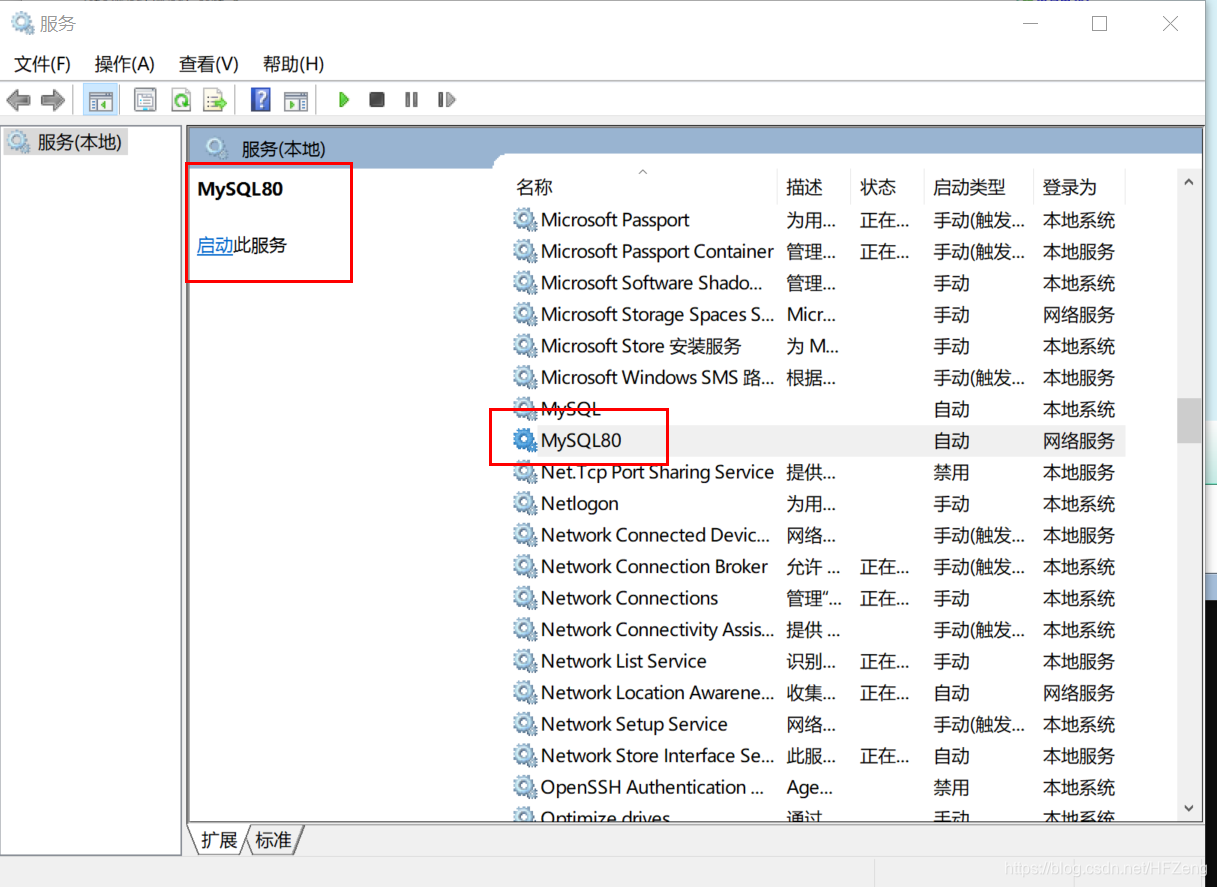Click gear icon of Network List Service
1217x887 pixels.
(x=525, y=661)
